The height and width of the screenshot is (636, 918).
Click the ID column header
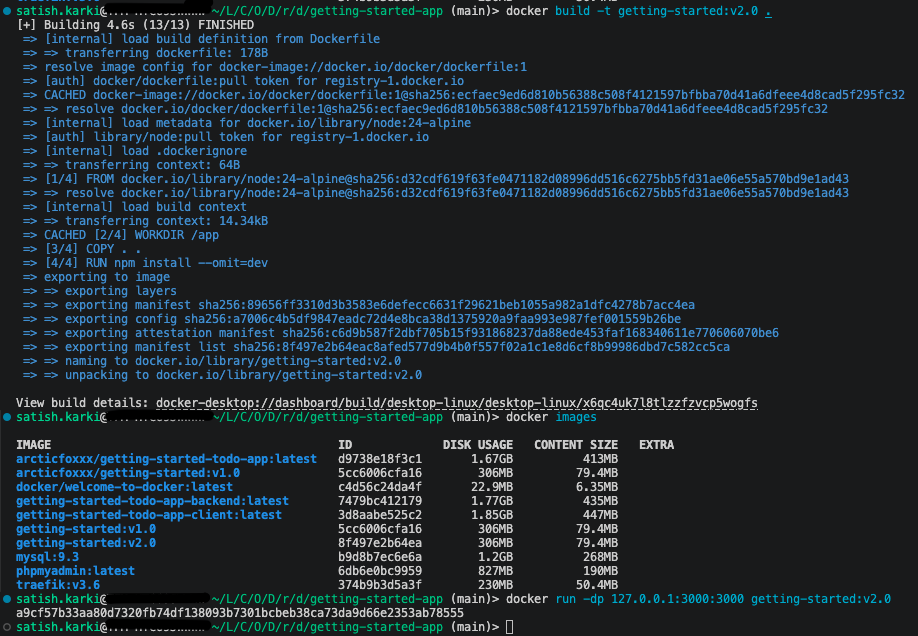tap(345, 444)
